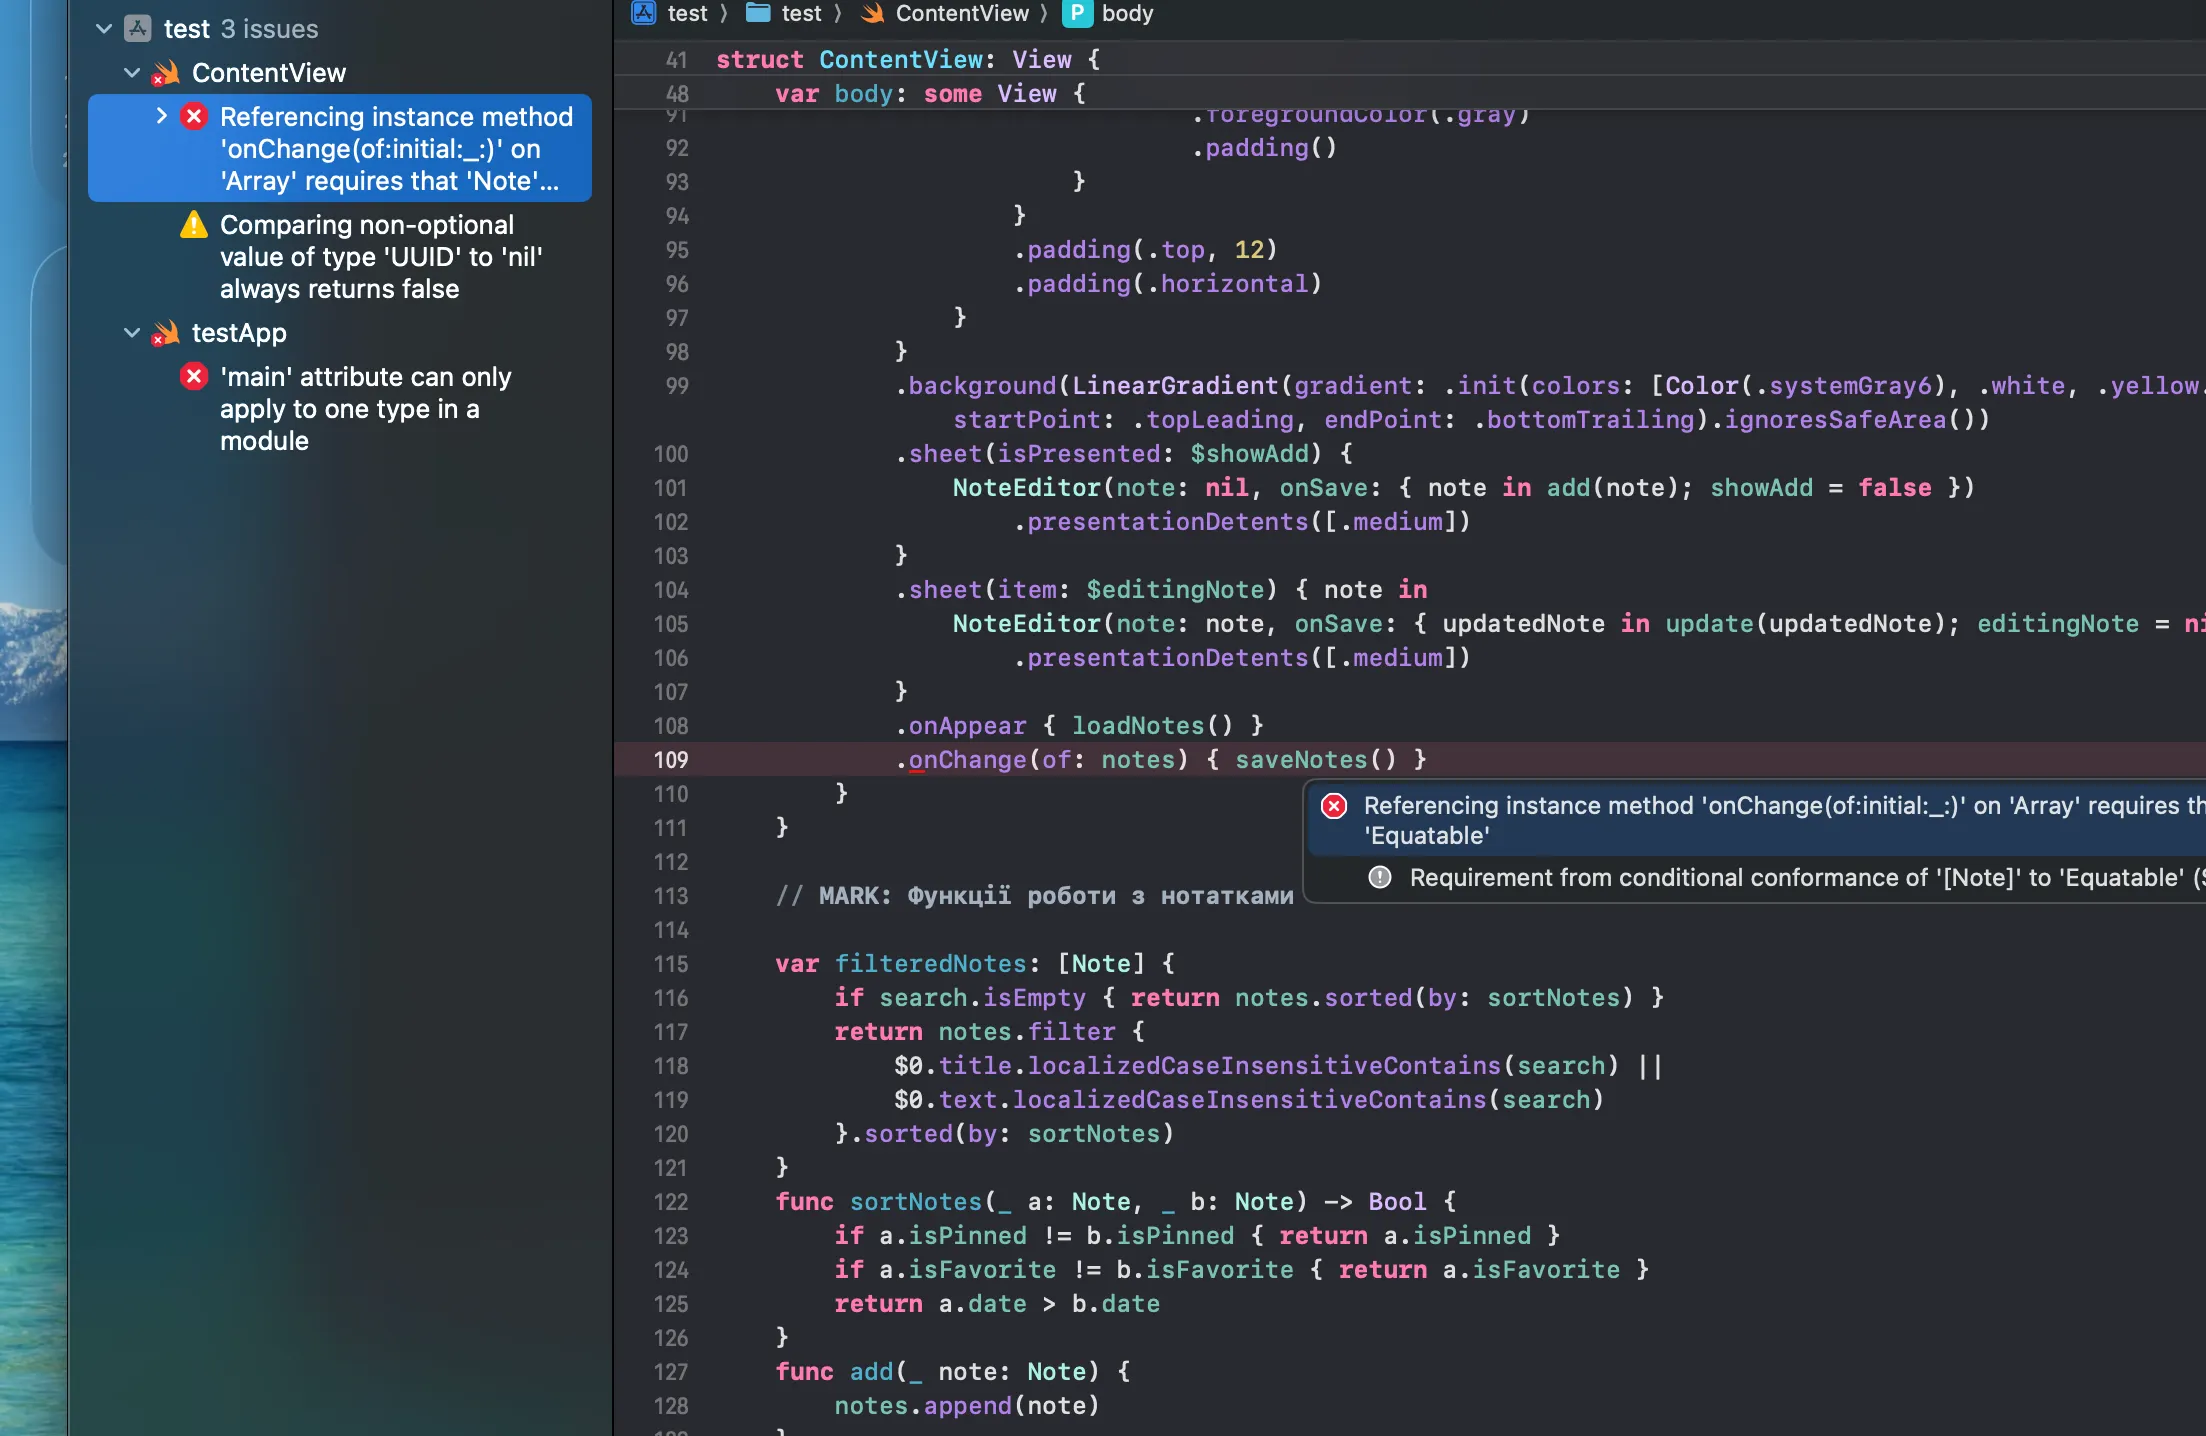Click the red error icon for 'main' attribute
Viewport: 2206px width, 1436px height.
coord(194,377)
